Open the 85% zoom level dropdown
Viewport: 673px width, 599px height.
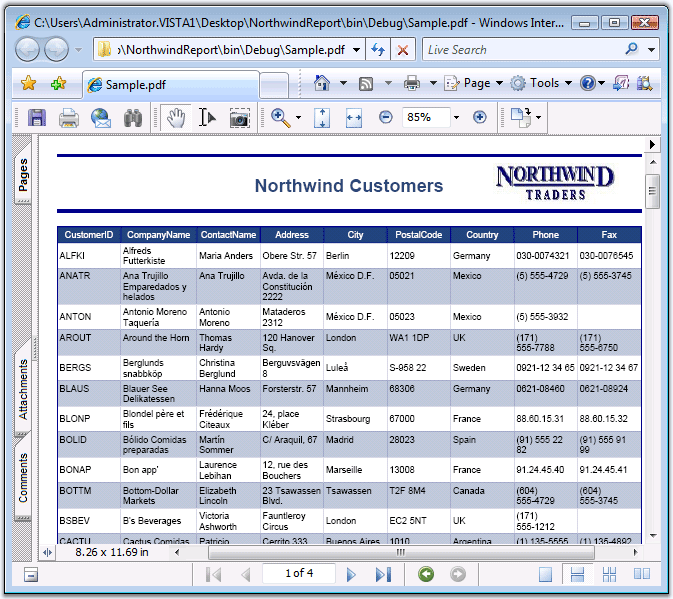[456, 118]
